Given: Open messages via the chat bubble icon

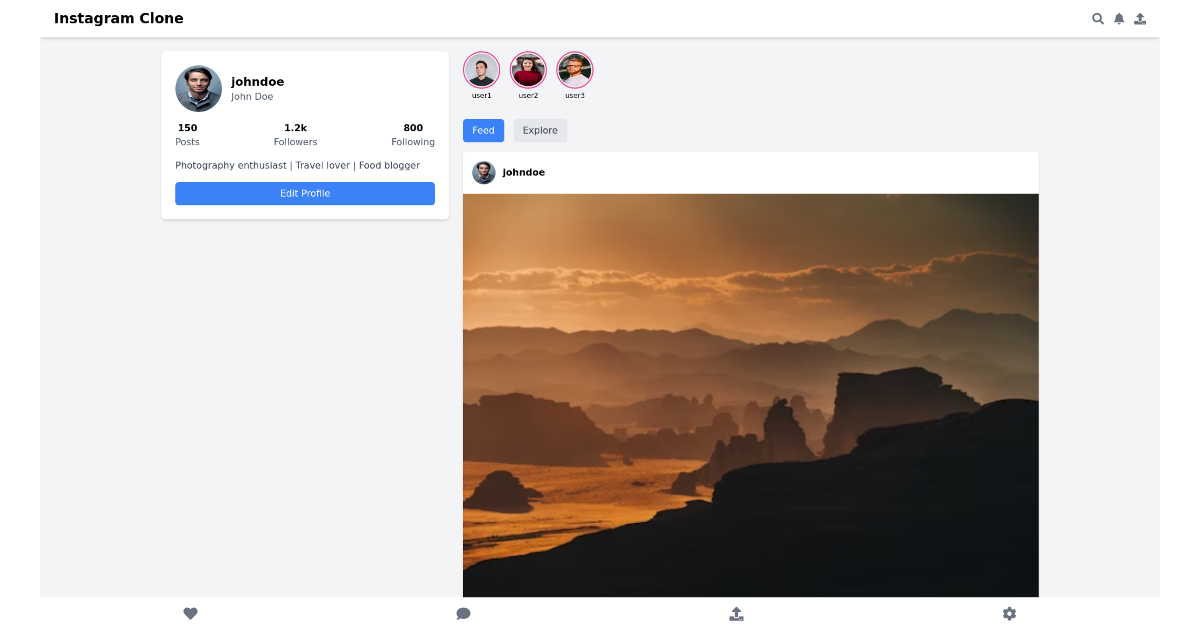Looking at the screenshot, I should tap(463, 613).
